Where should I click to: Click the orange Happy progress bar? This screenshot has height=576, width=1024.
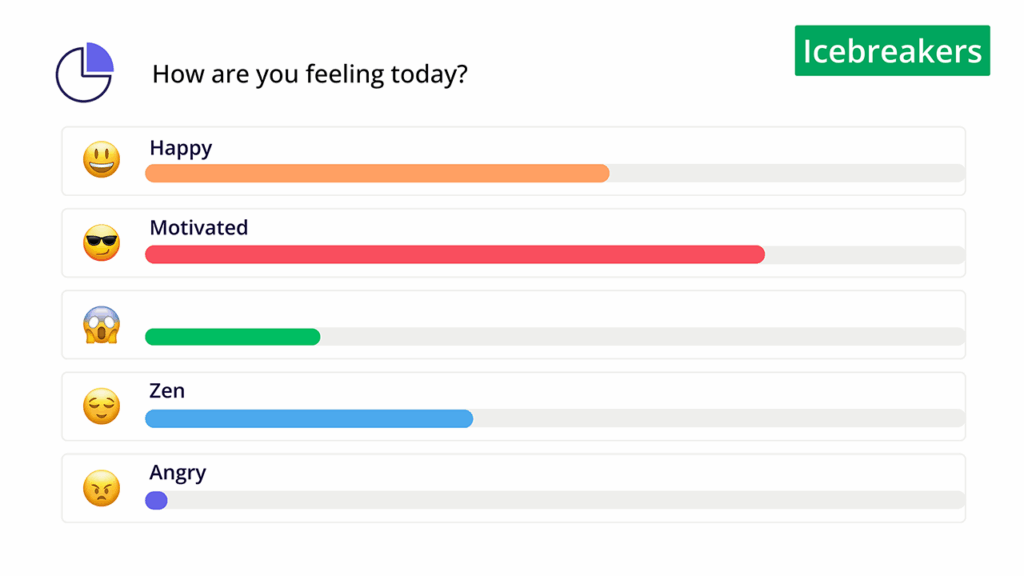tap(377, 173)
